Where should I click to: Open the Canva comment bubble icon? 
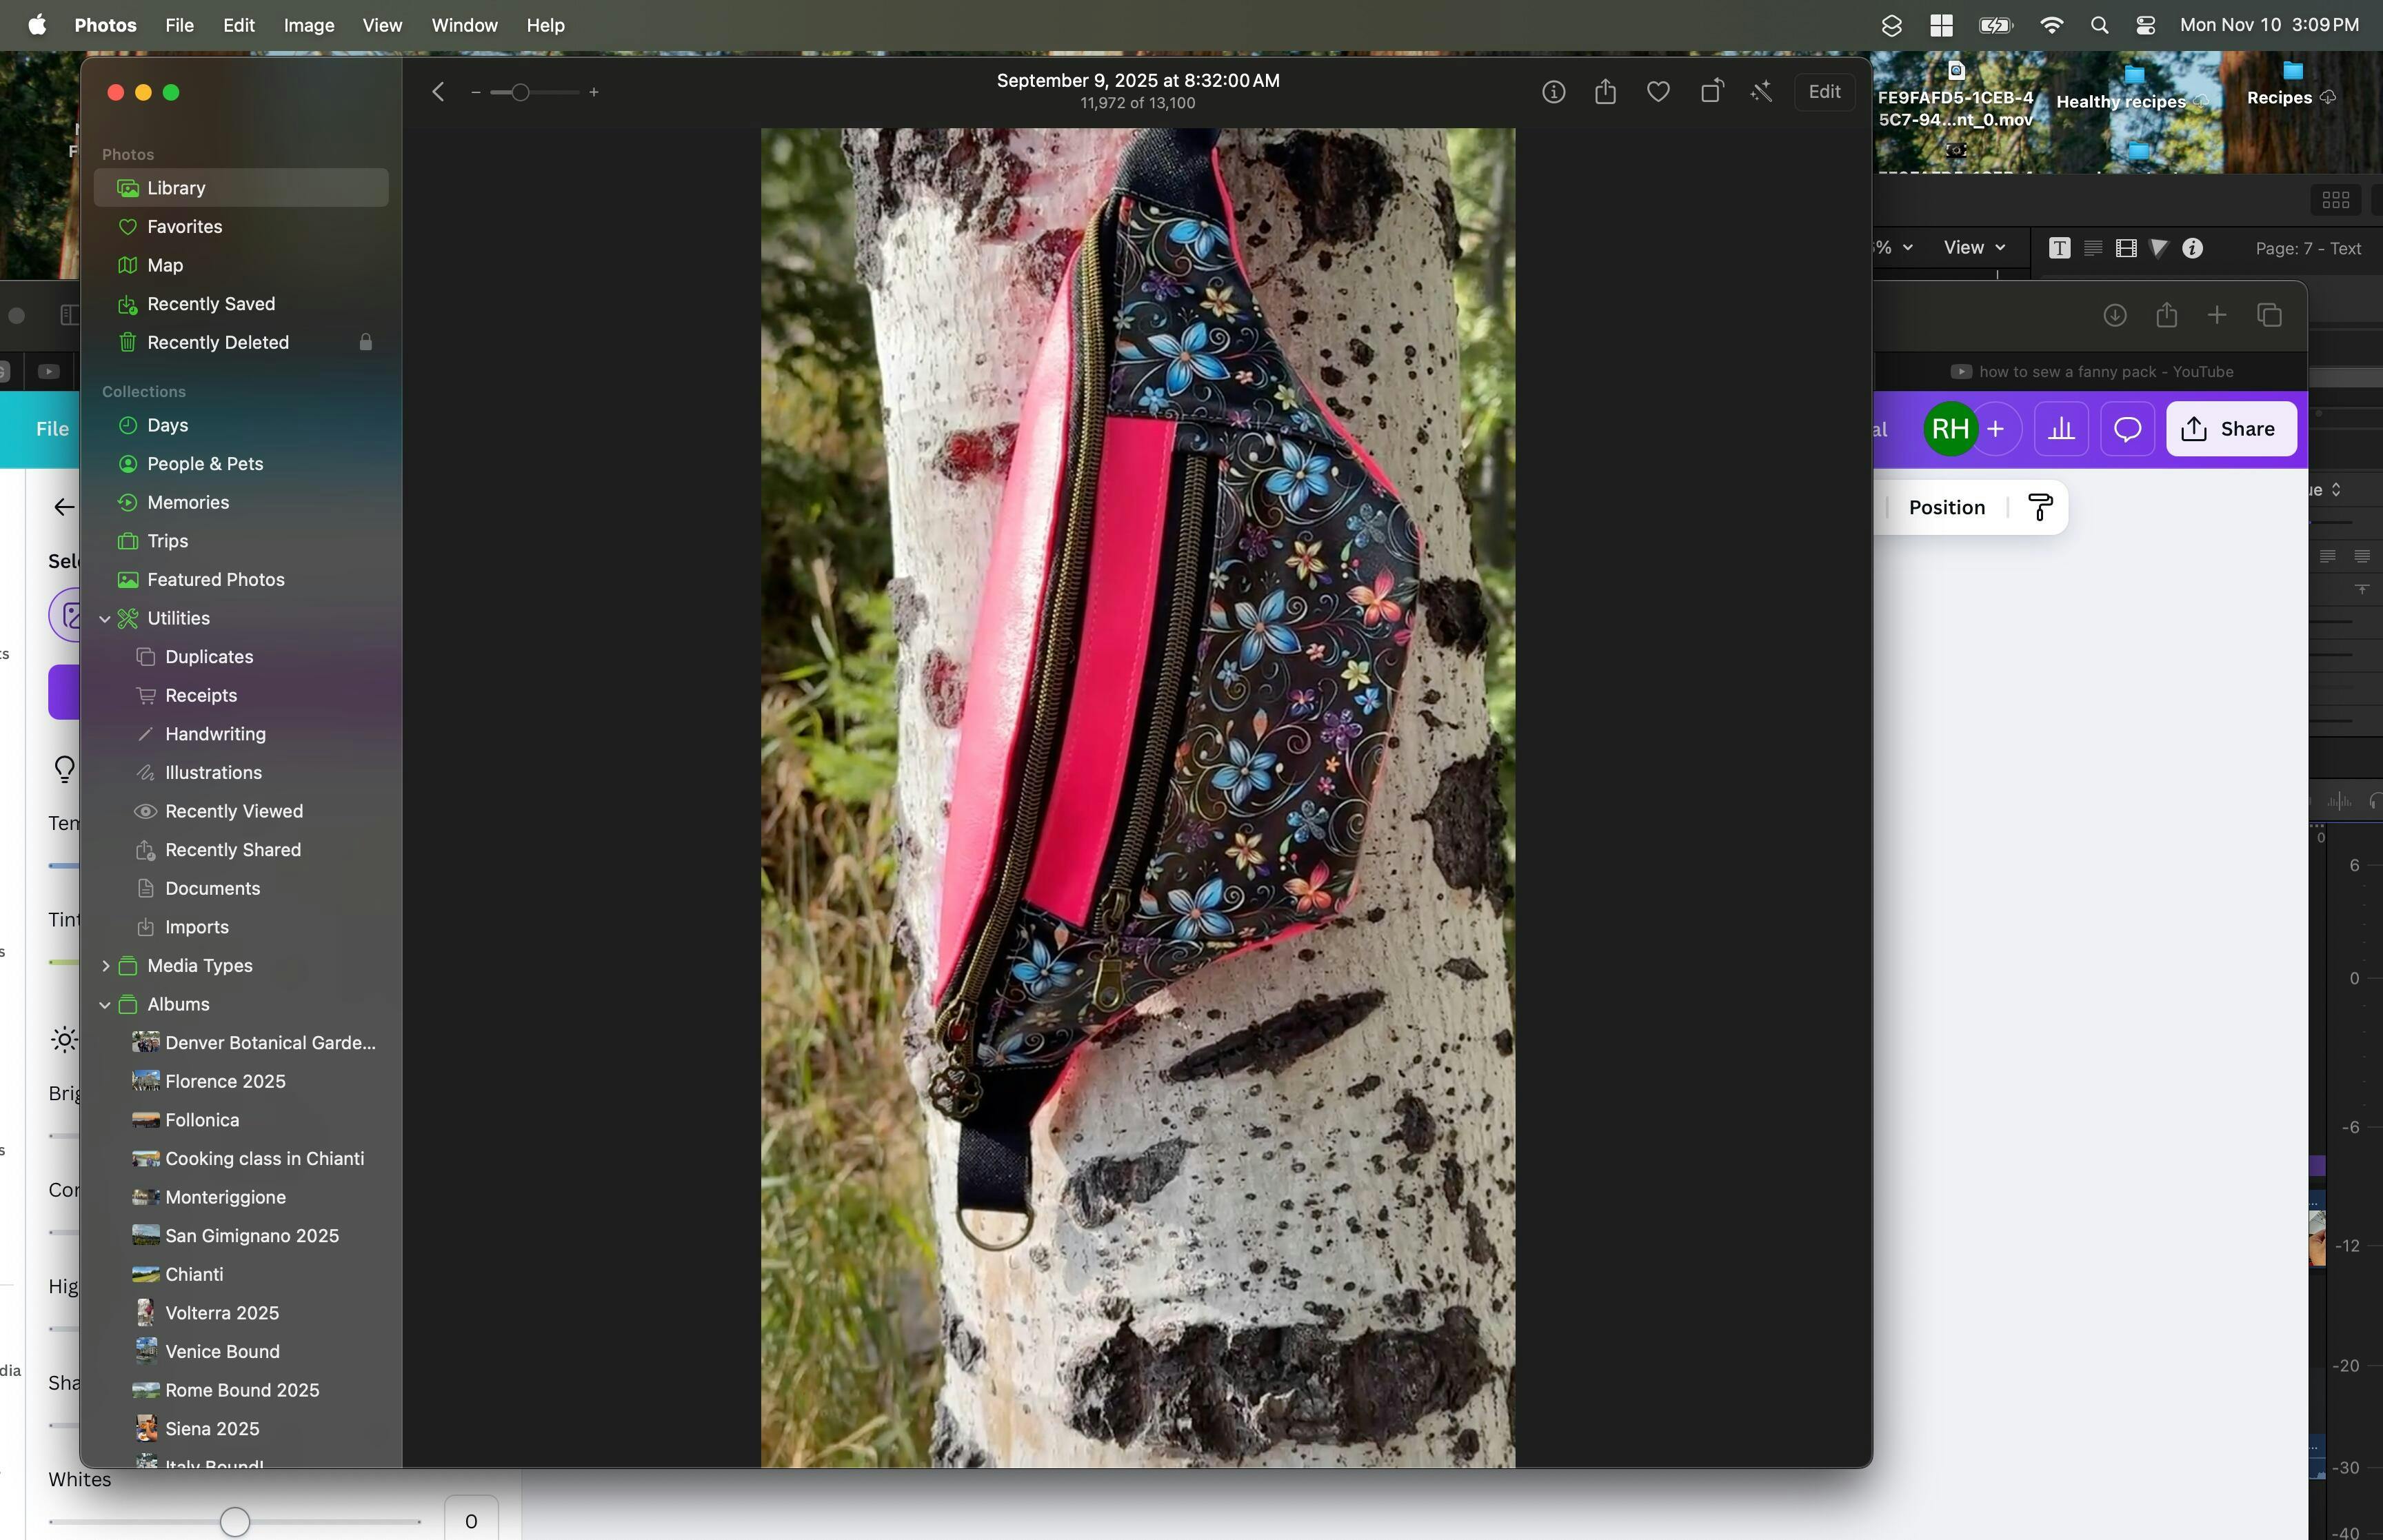pyautogui.click(x=2127, y=429)
